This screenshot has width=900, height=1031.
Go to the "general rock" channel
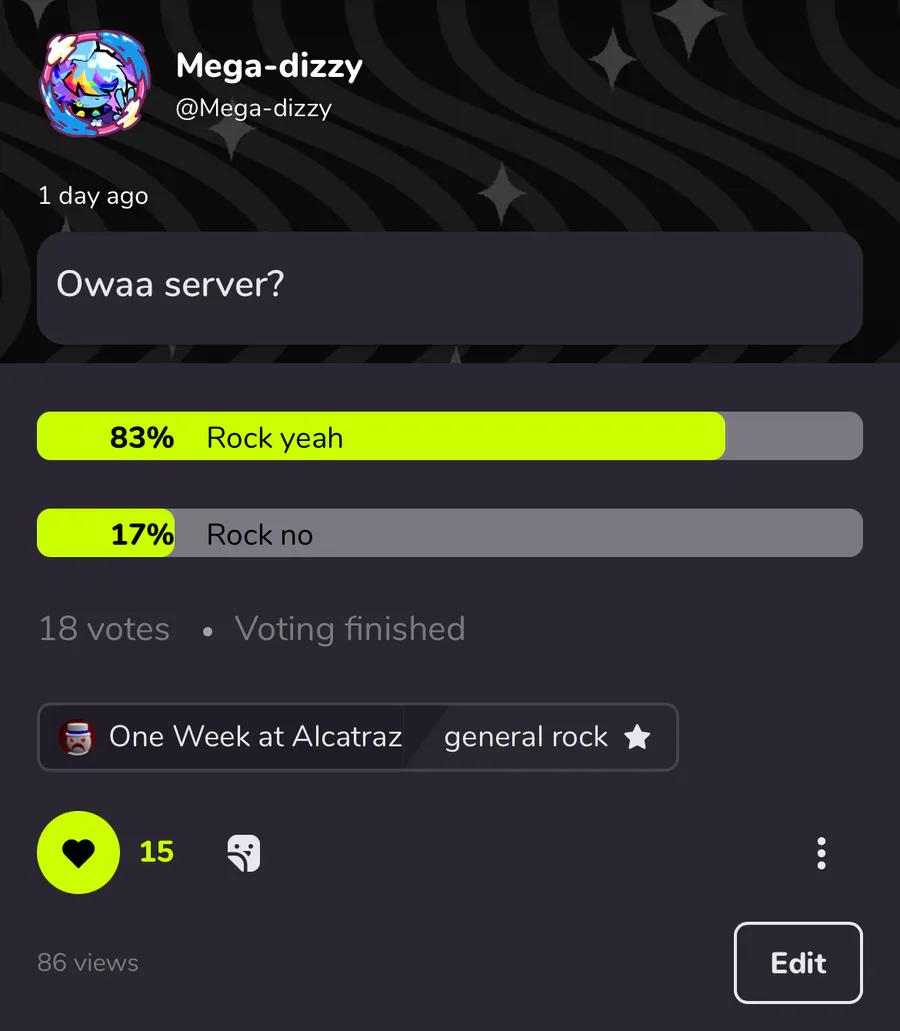pyautogui.click(x=526, y=738)
